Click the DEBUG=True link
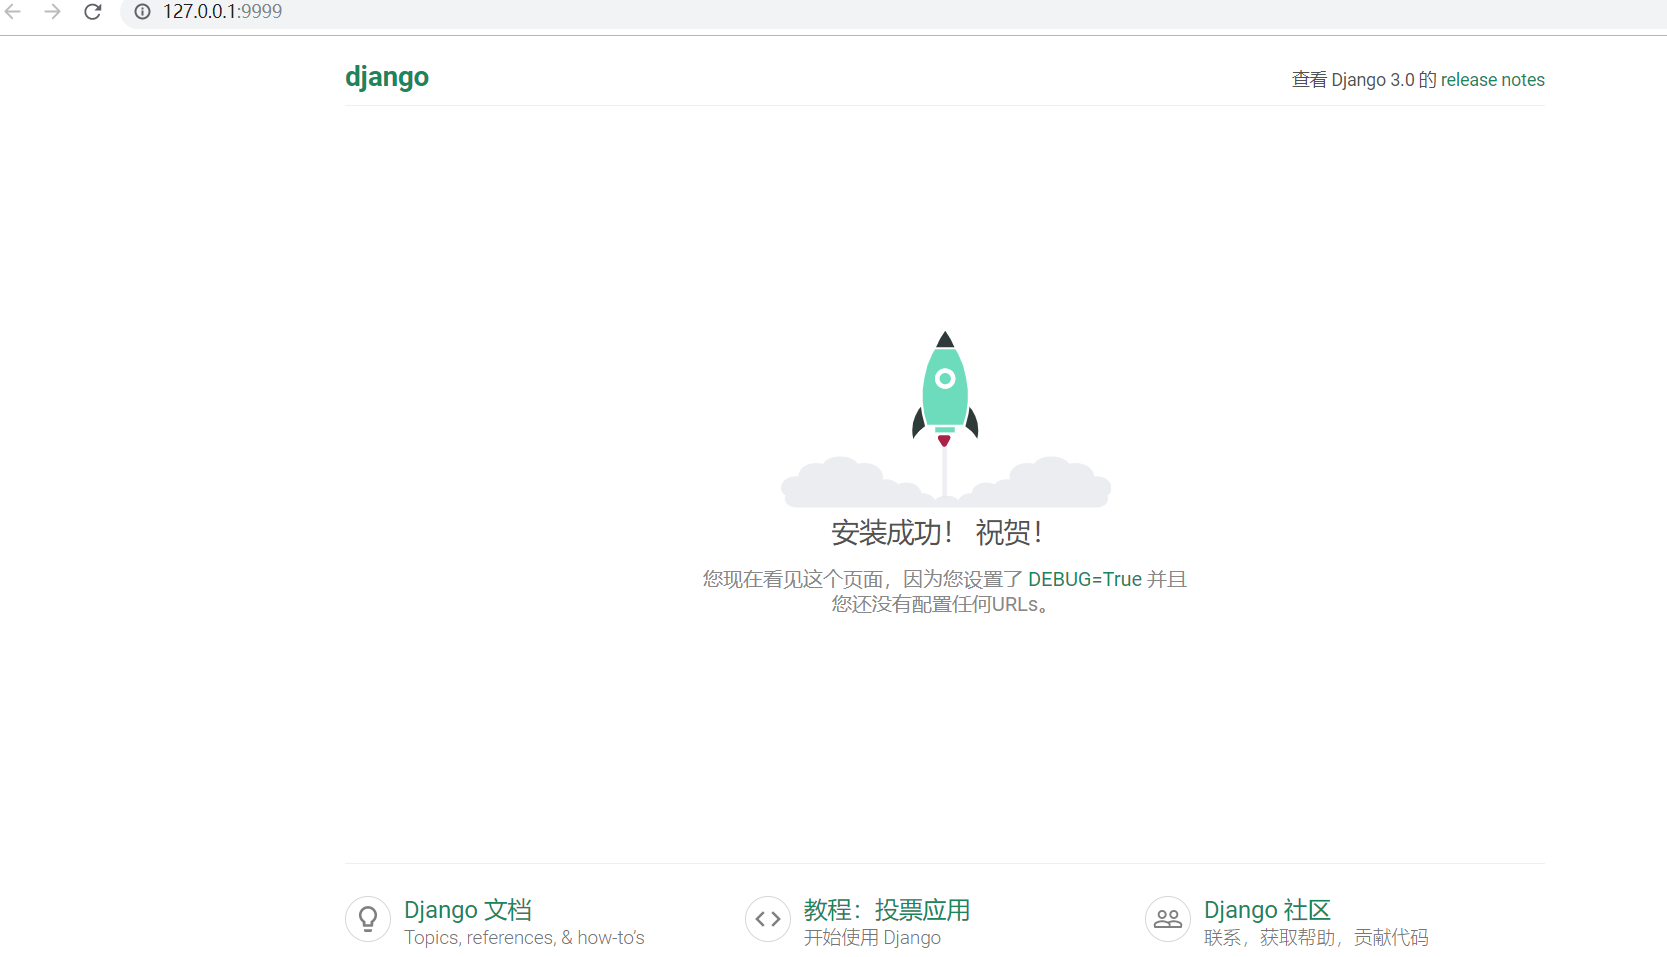This screenshot has height=957, width=1667. pos(1085,579)
